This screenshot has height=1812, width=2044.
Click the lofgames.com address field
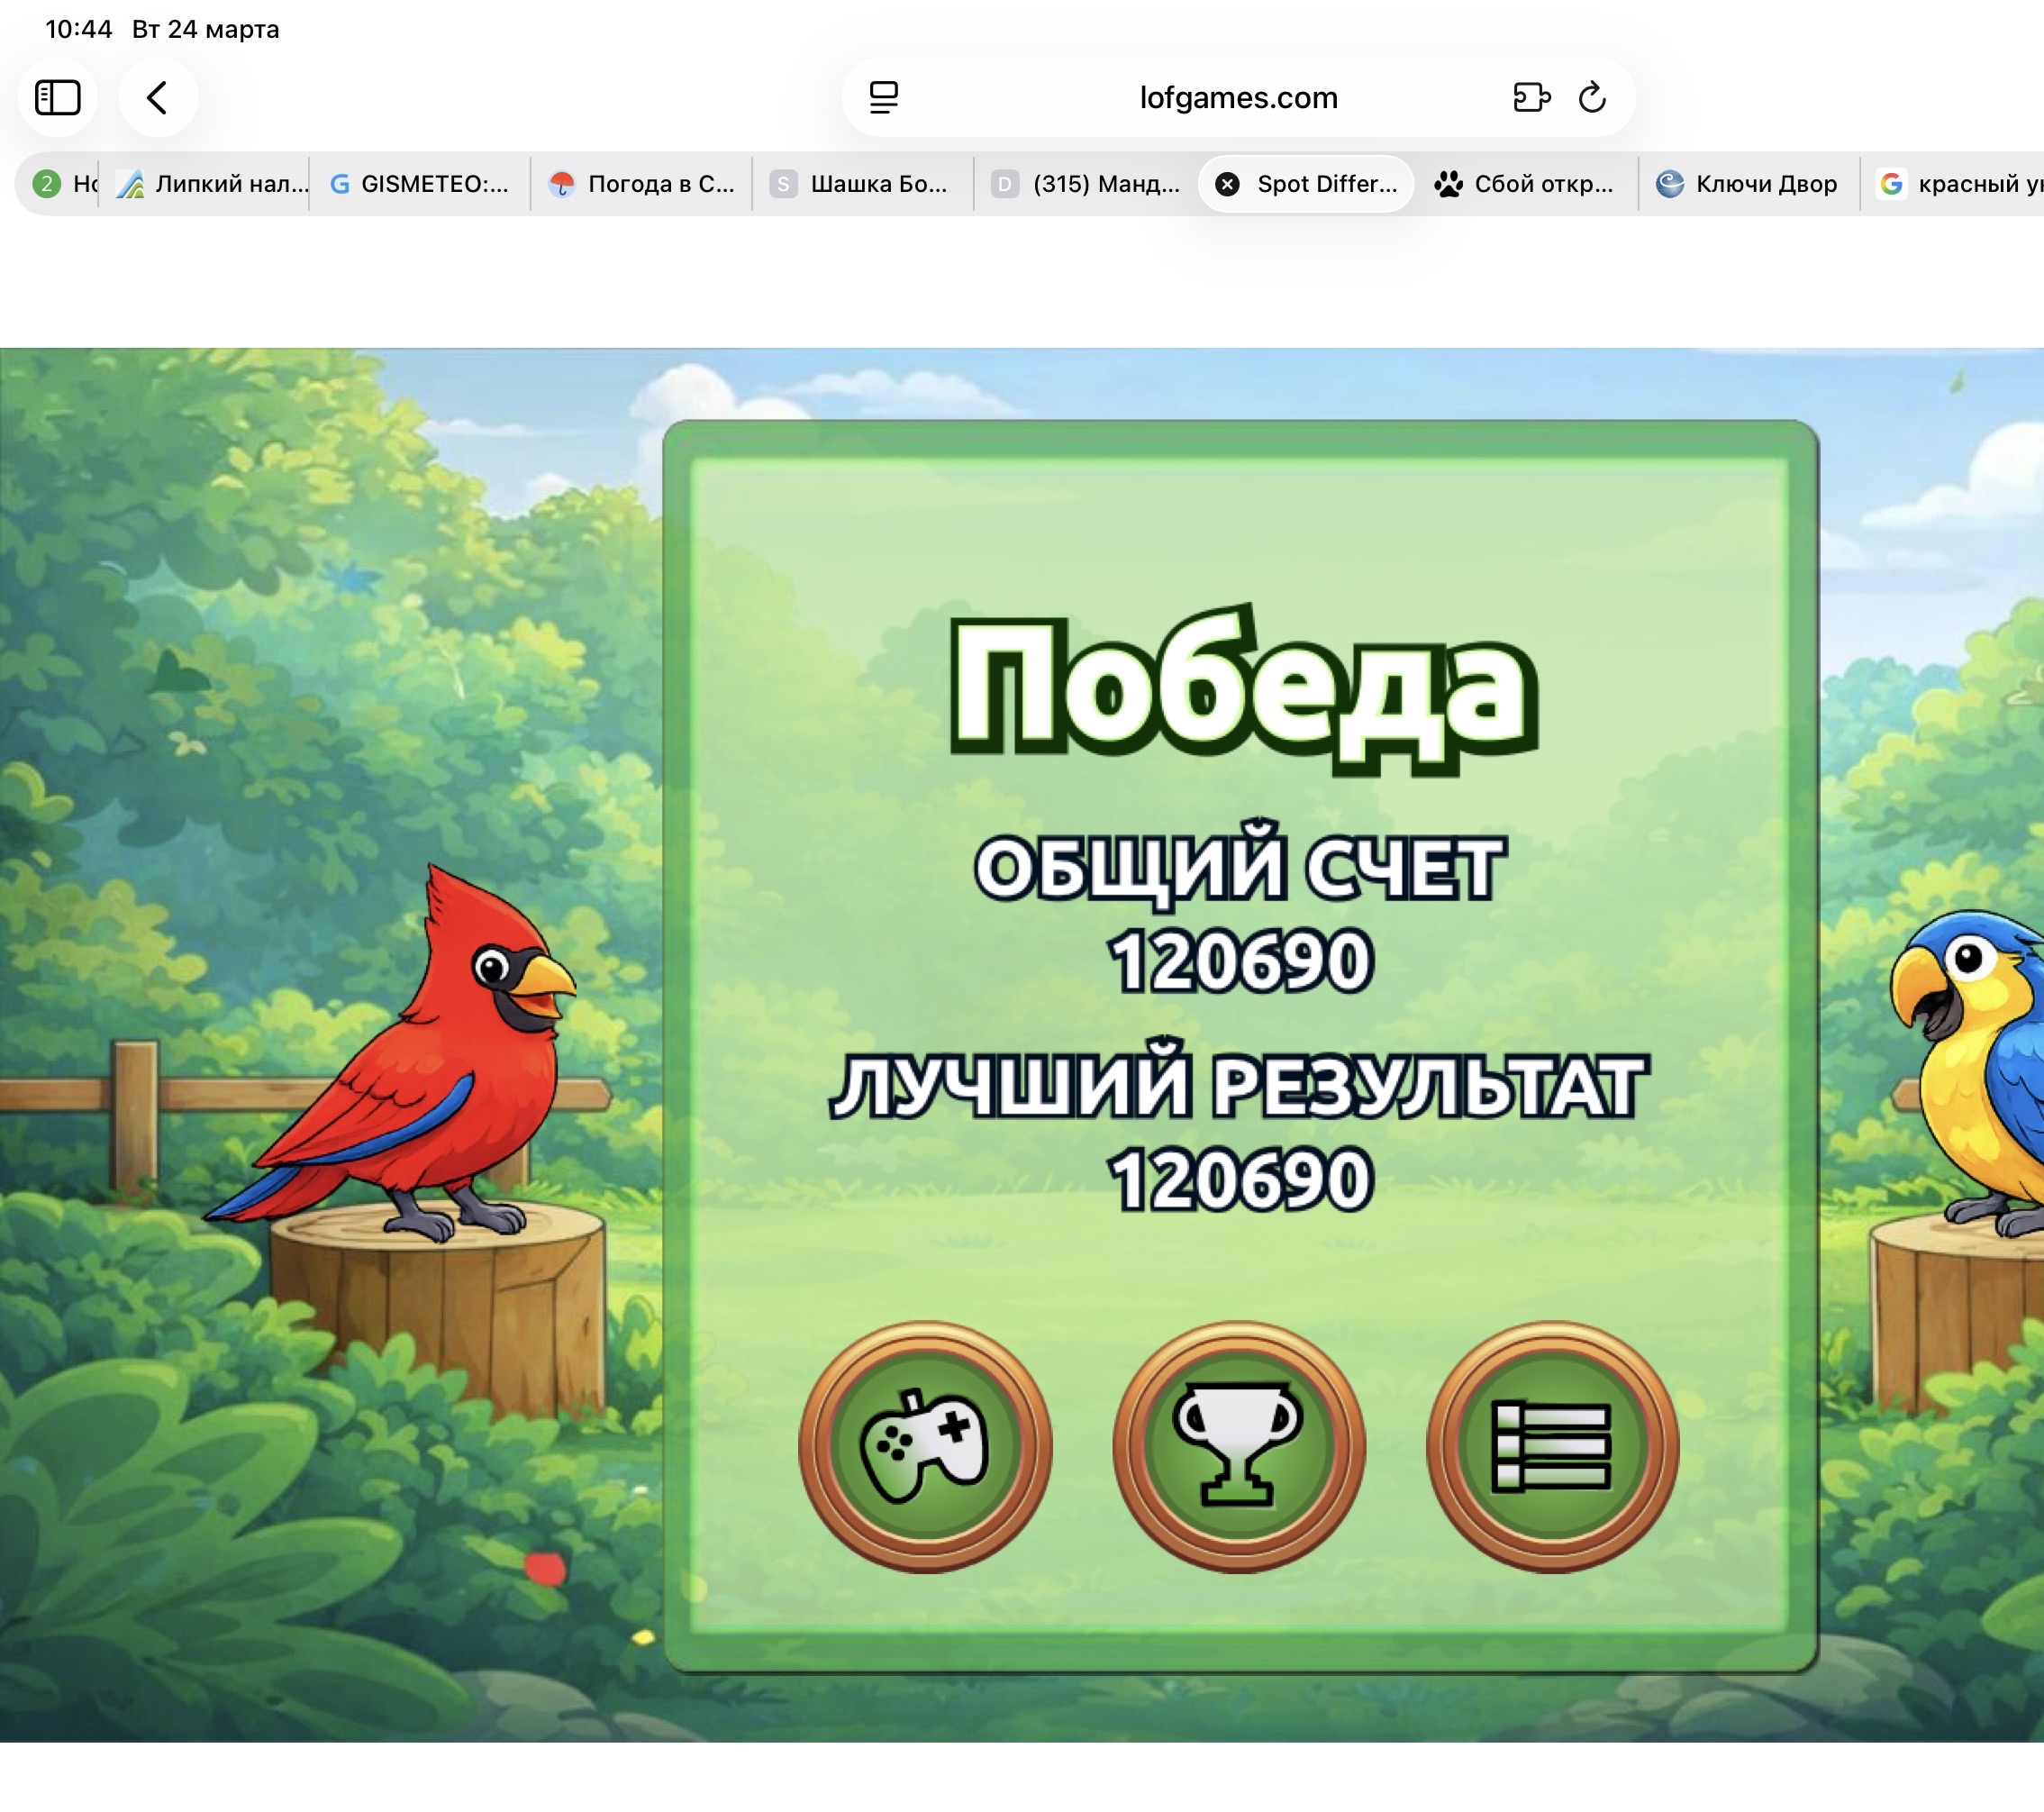click(x=1237, y=98)
